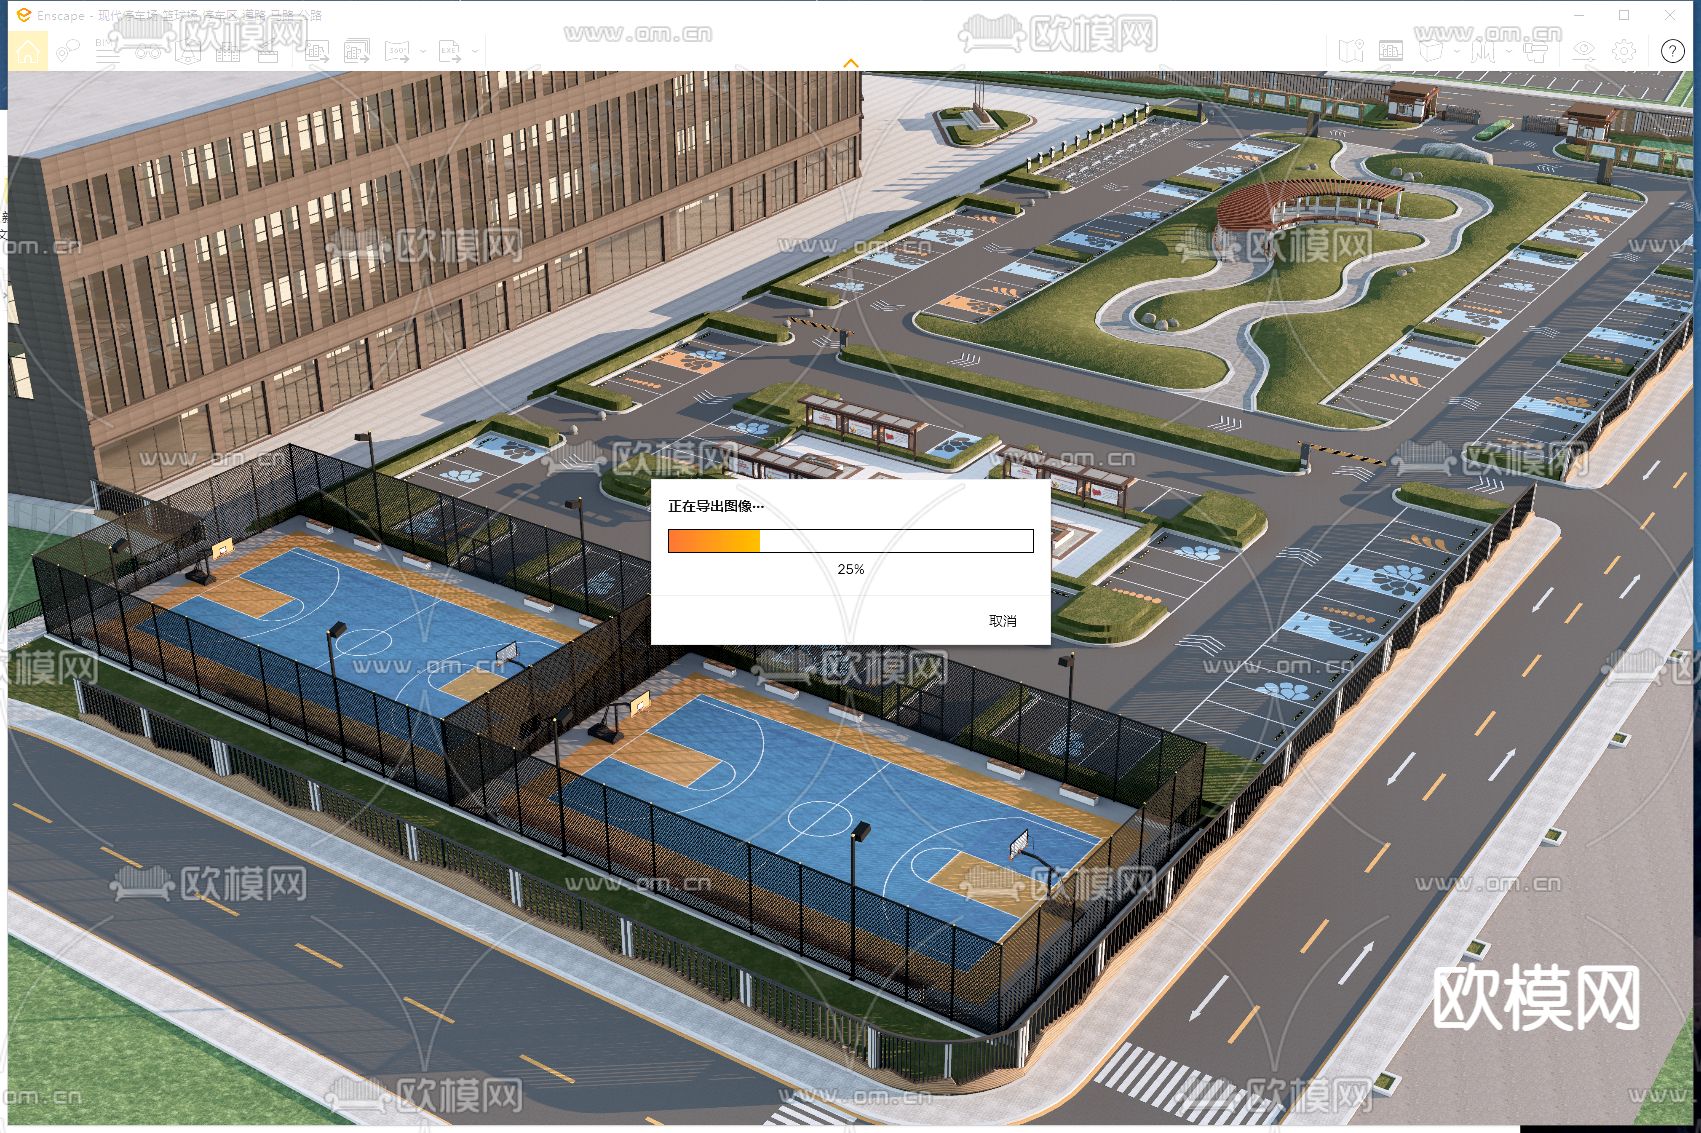Click the 25% progress label
Image resolution: width=1701 pixels, height=1133 pixels.
point(851,569)
